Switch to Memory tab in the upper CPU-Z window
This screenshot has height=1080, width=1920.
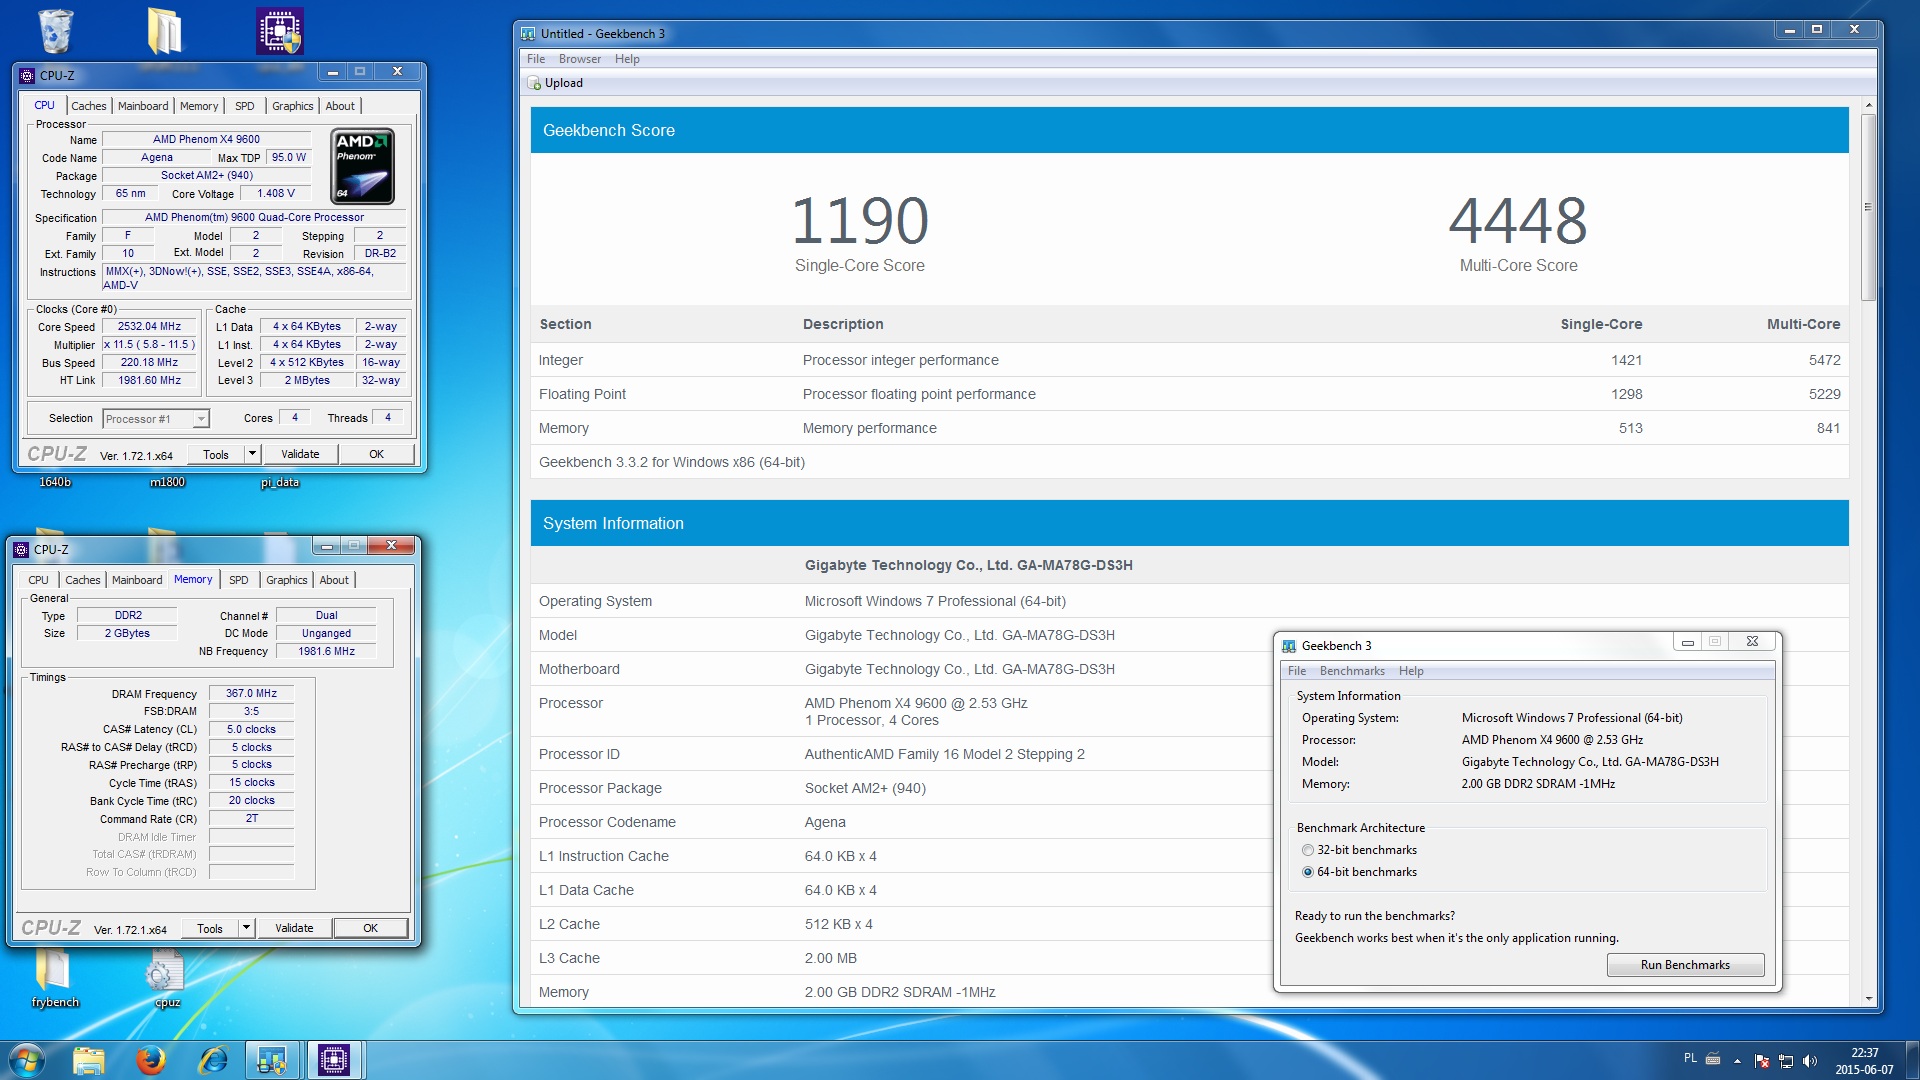pos(199,106)
